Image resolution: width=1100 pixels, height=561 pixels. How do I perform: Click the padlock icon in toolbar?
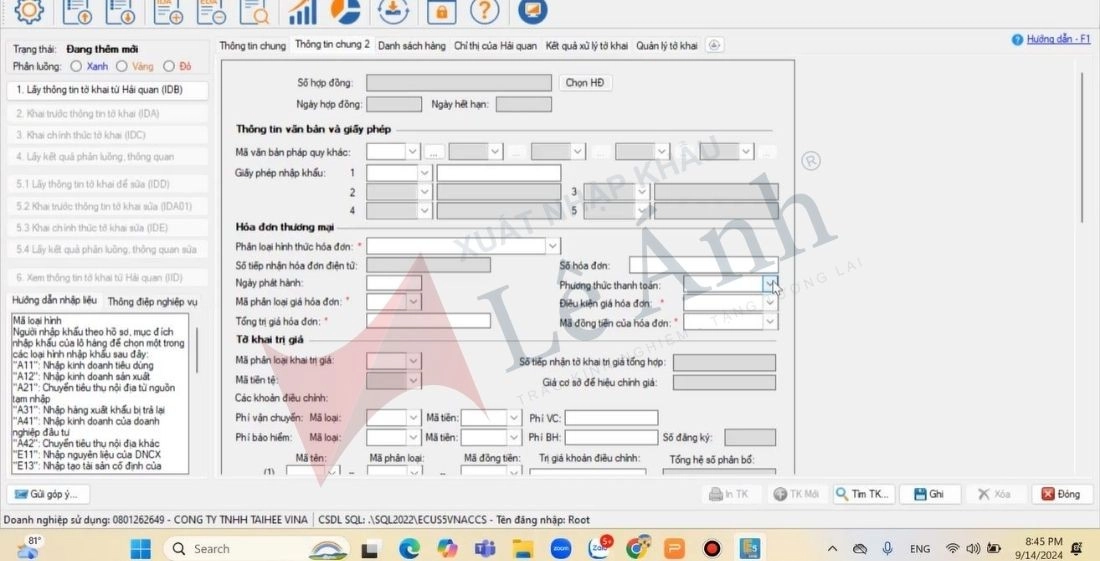pyautogui.click(x=440, y=10)
